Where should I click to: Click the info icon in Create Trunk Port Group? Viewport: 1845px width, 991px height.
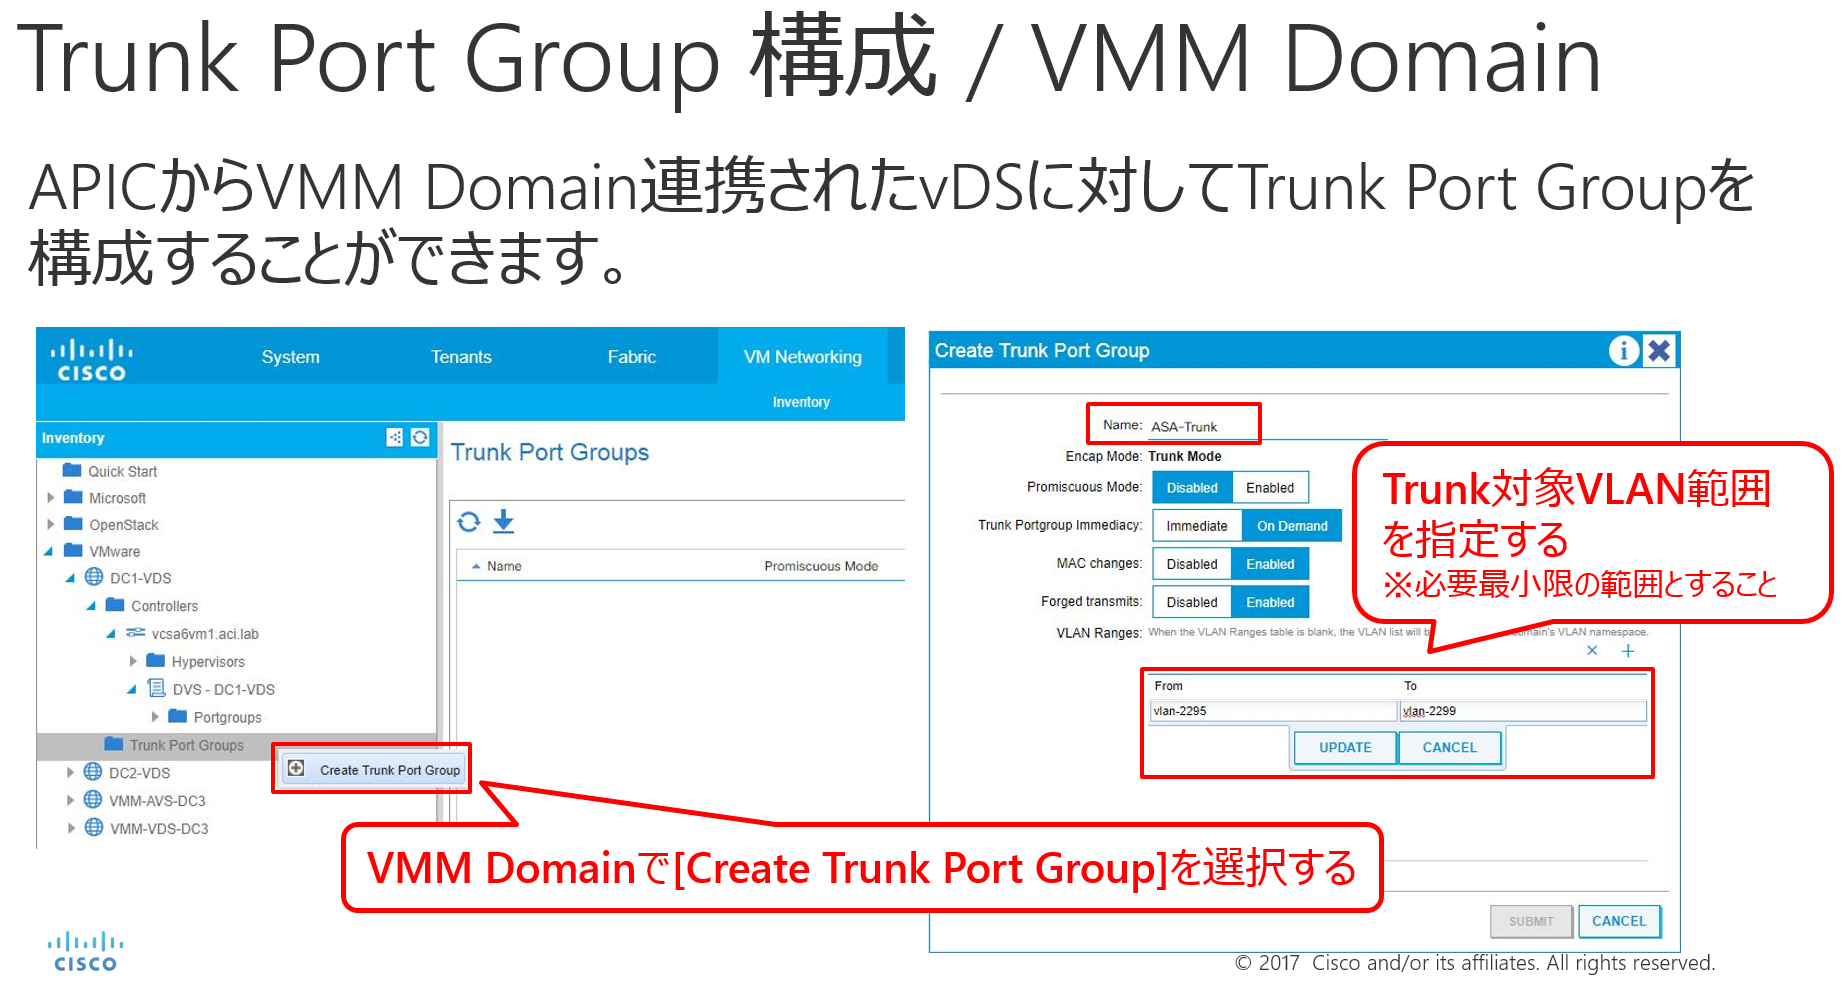click(1623, 350)
